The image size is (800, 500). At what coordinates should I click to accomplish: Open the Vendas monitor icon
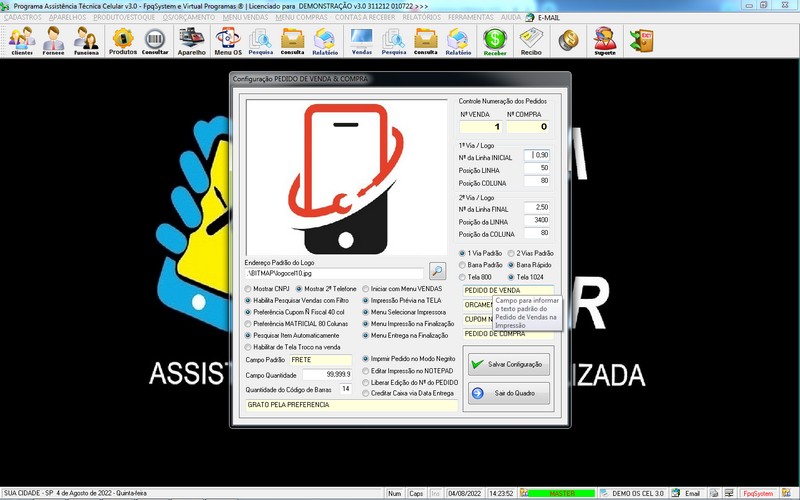(x=361, y=40)
